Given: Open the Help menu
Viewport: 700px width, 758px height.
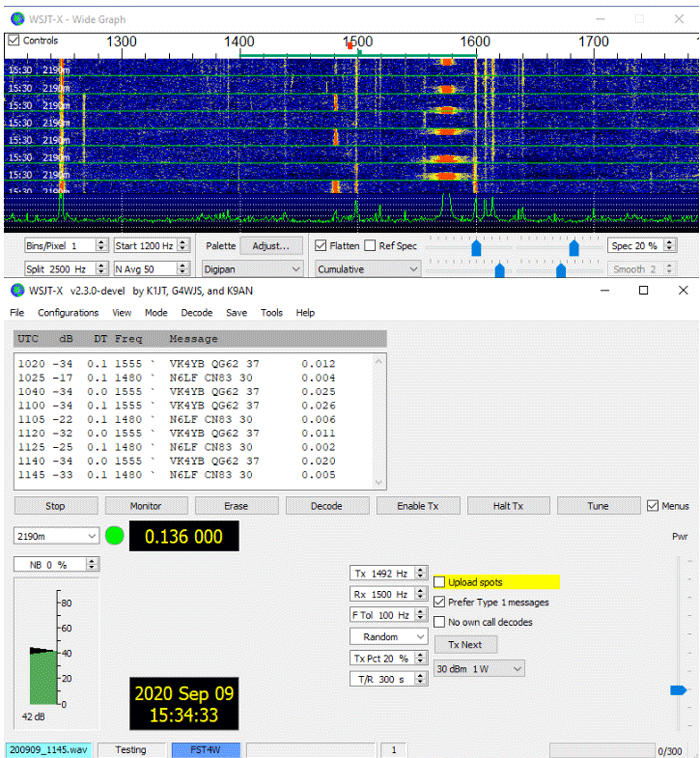Looking at the screenshot, I should point(305,313).
